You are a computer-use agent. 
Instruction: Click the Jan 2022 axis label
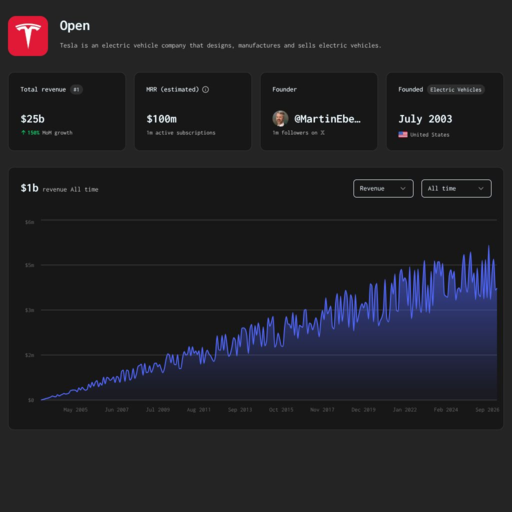(x=405, y=410)
